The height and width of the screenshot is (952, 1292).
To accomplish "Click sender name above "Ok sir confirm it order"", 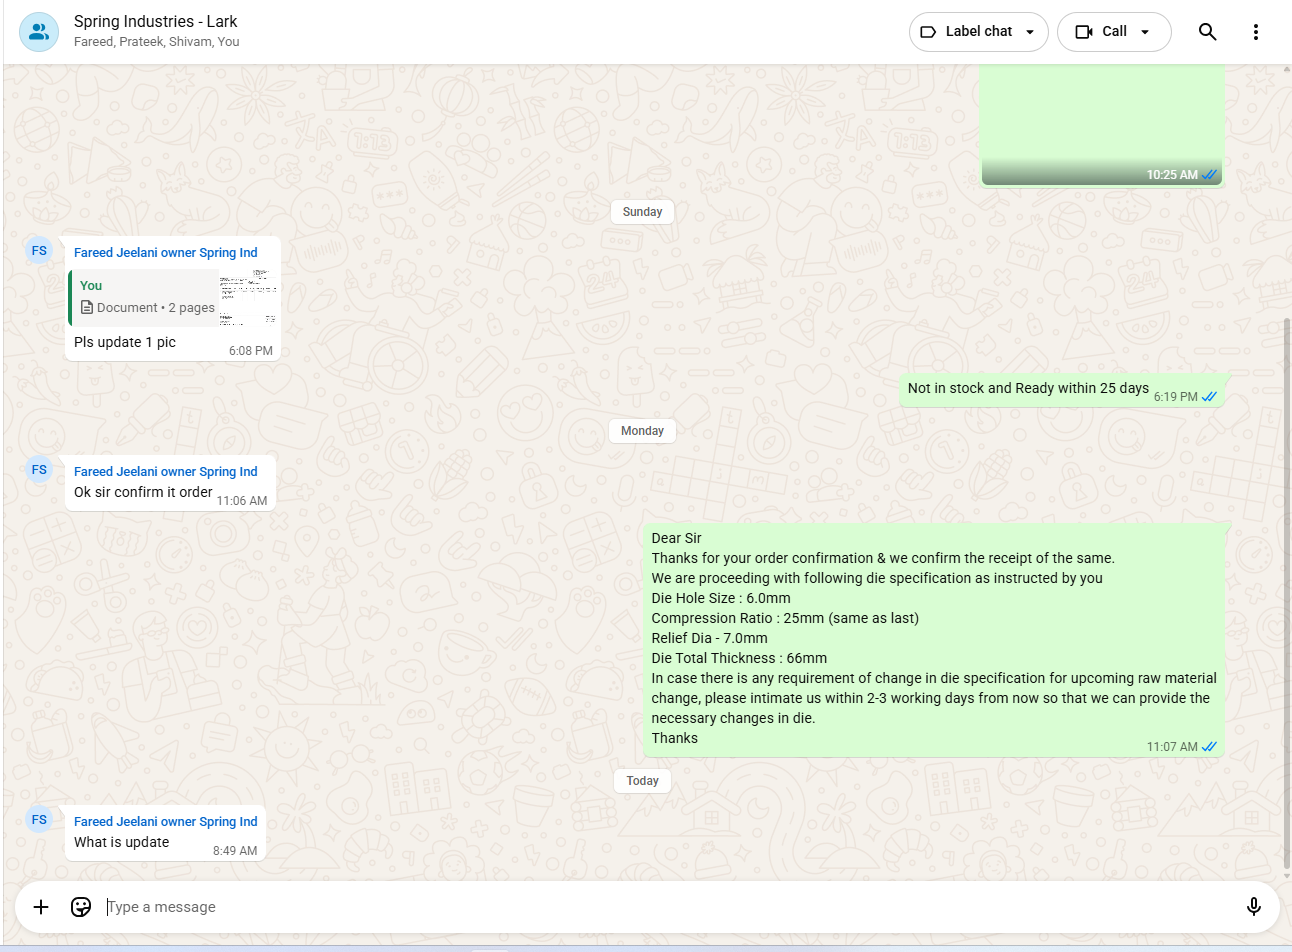I will point(165,472).
